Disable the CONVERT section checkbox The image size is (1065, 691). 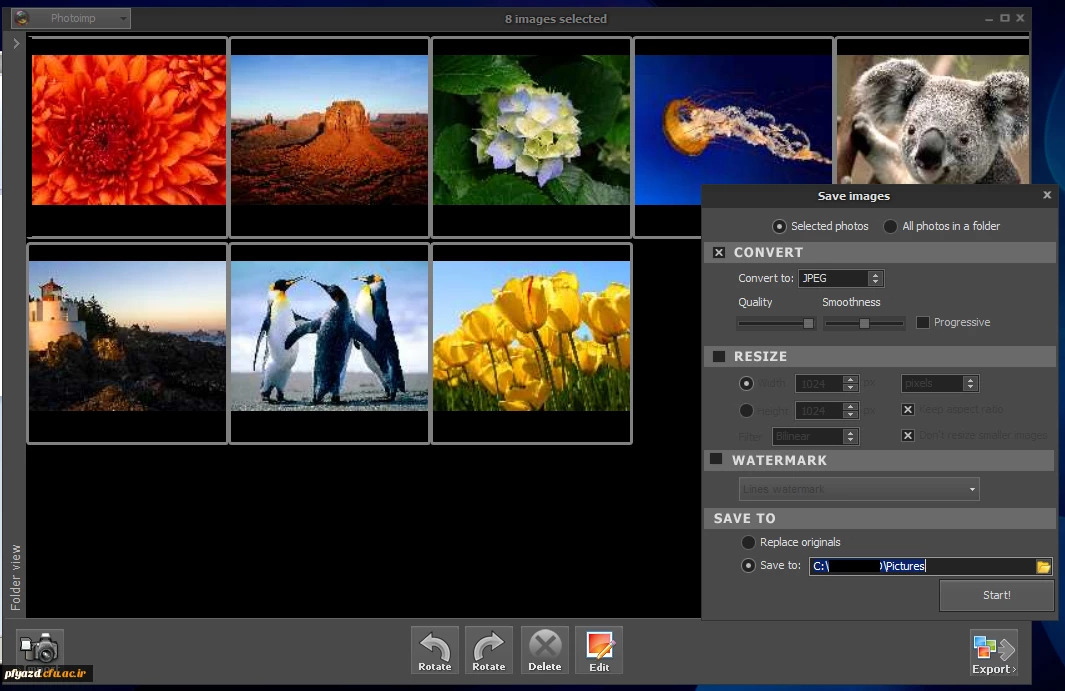(719, 253)
